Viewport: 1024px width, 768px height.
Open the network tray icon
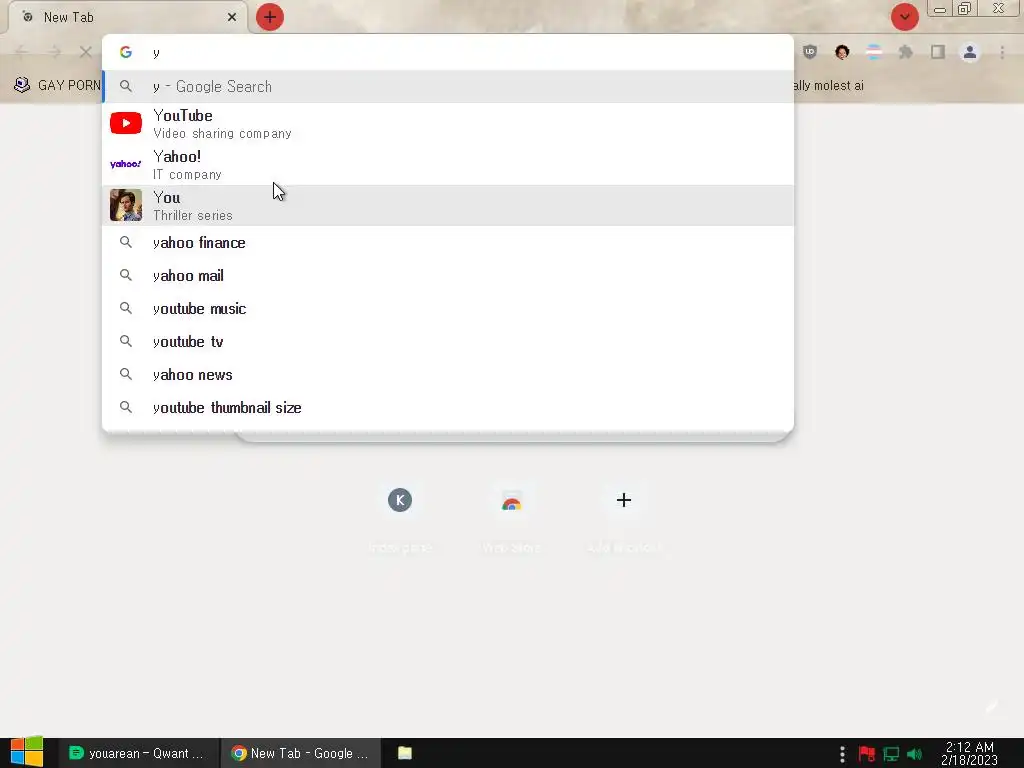(891, 754)
